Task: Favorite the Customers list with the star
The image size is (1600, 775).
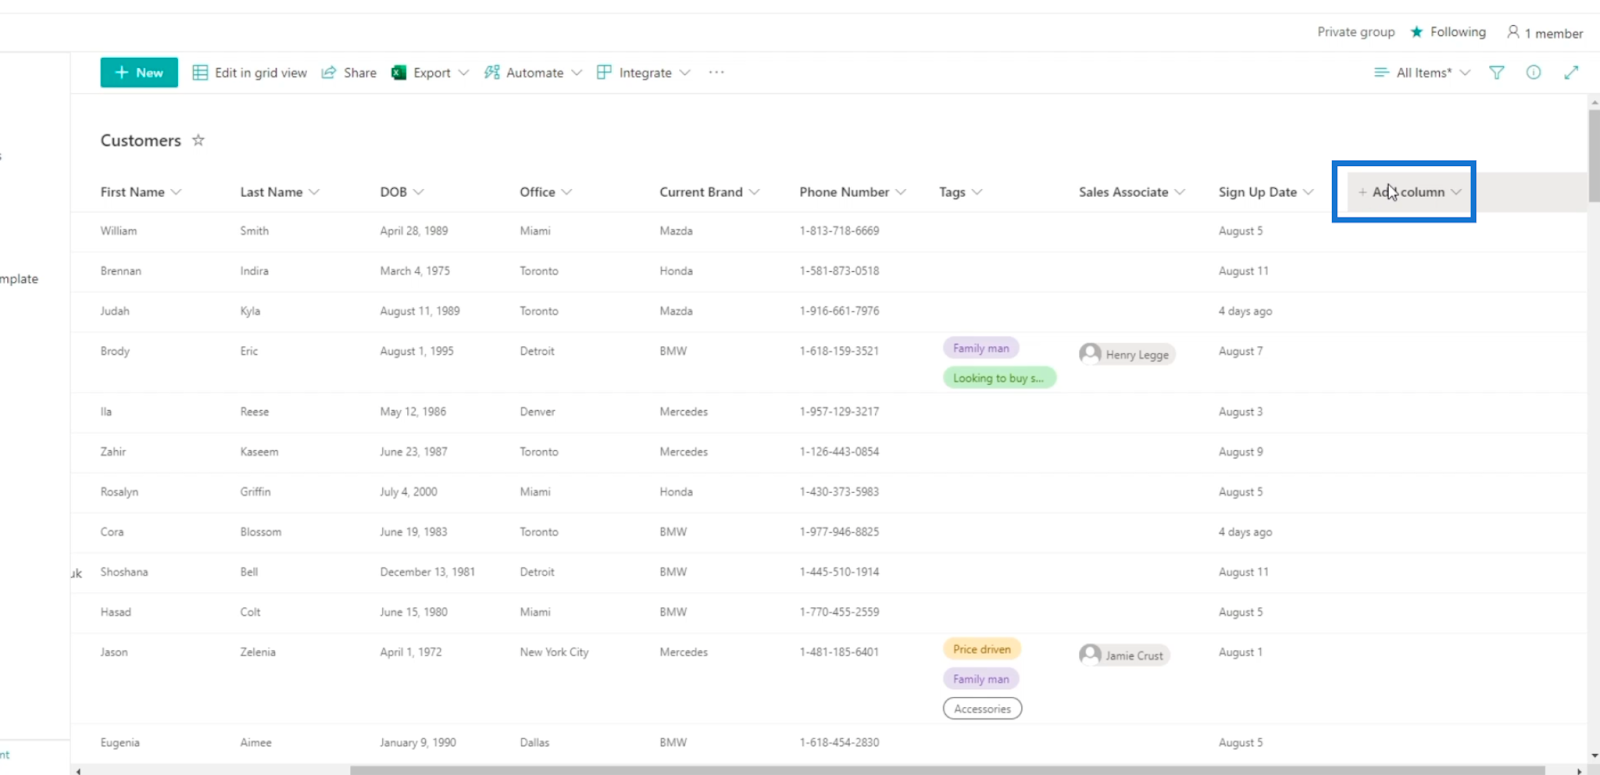Action: point(198,140)
